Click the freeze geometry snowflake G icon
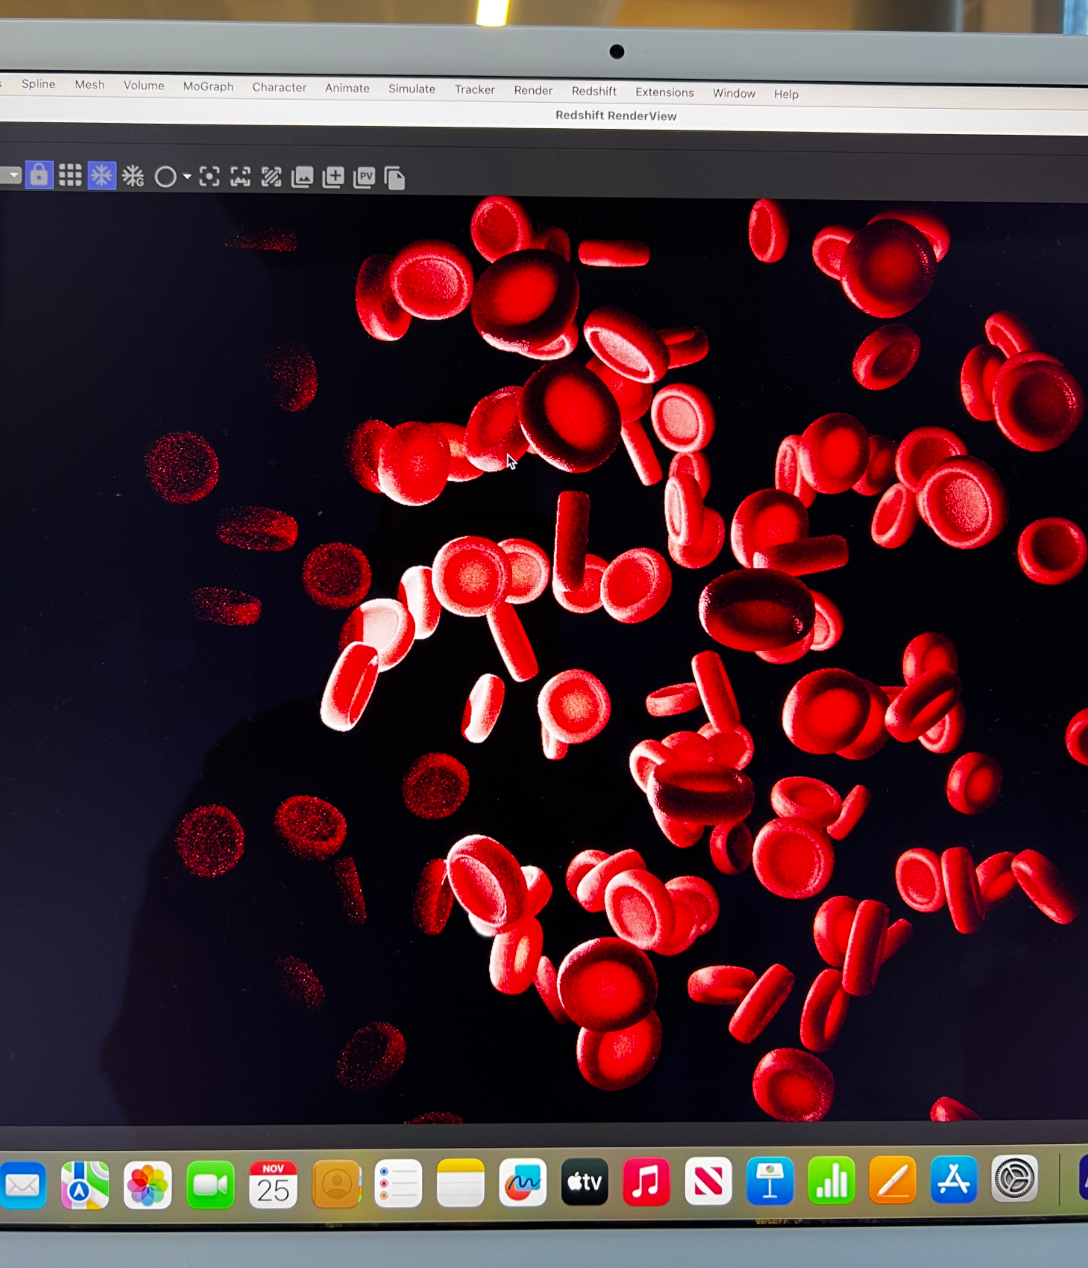 (133, 177)
